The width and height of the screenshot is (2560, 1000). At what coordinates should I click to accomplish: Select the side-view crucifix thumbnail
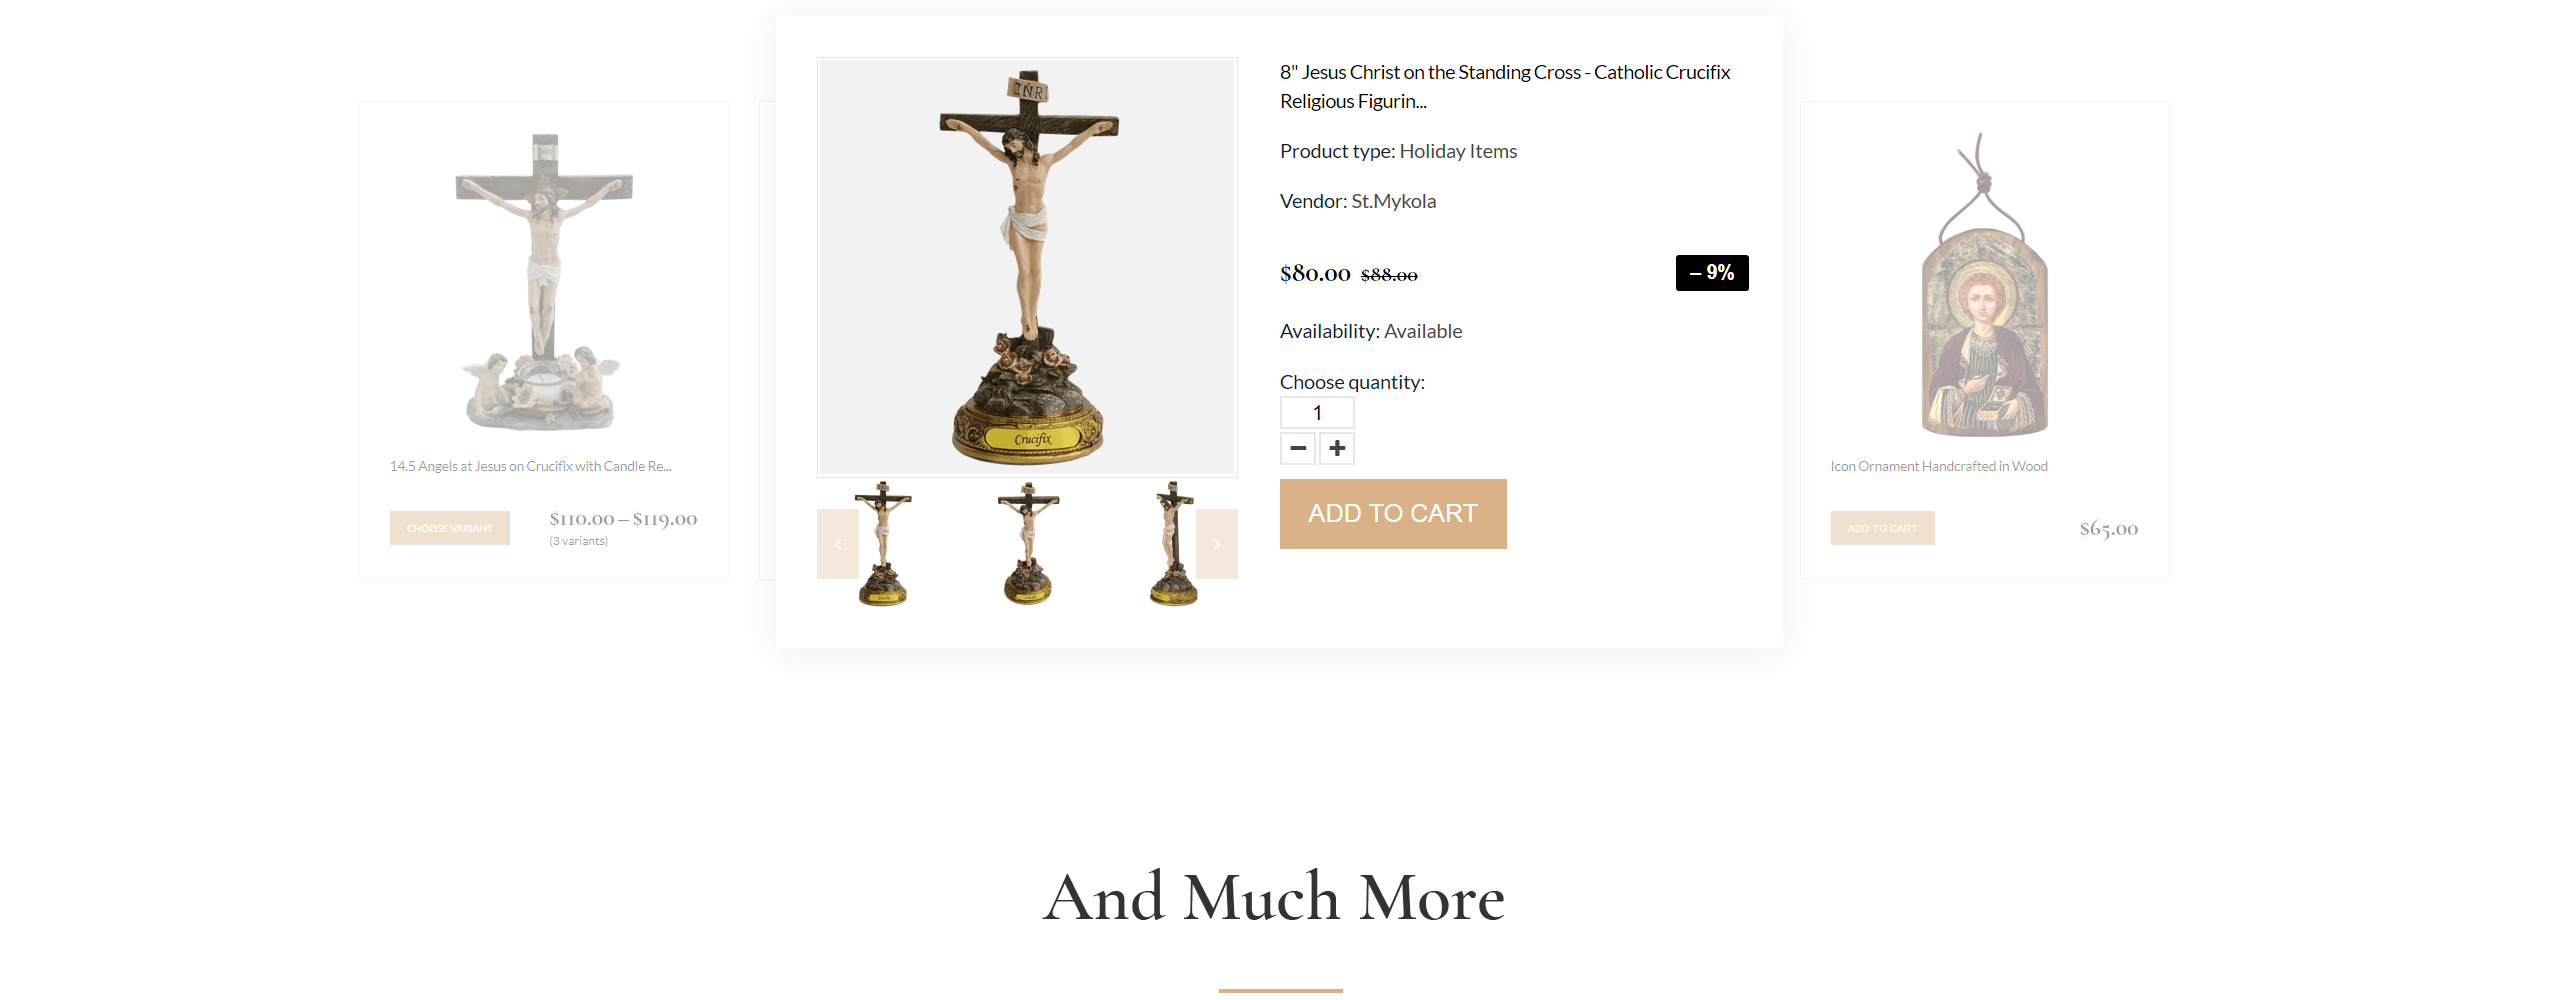[x=1173, y=544]
